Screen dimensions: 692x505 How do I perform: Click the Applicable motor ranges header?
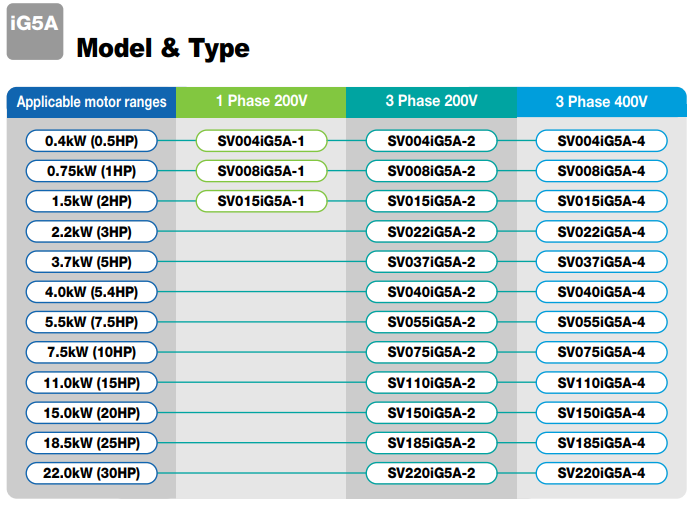point(91,102)
